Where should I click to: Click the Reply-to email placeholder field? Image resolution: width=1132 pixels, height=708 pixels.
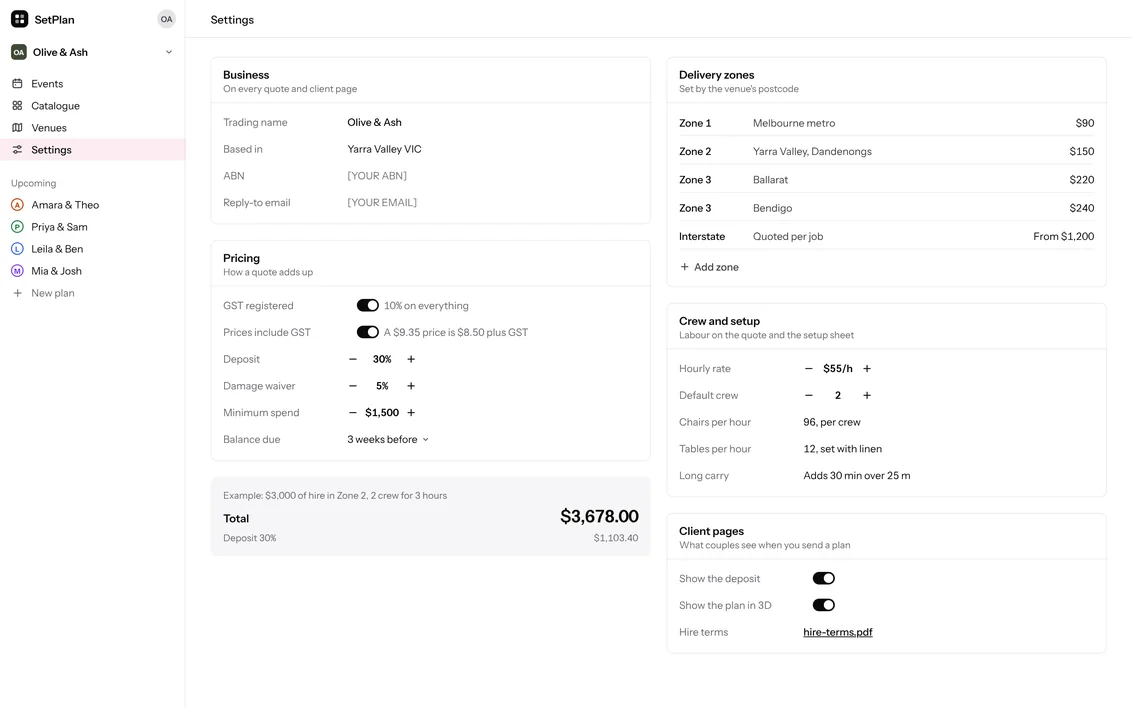coord(382,202)
